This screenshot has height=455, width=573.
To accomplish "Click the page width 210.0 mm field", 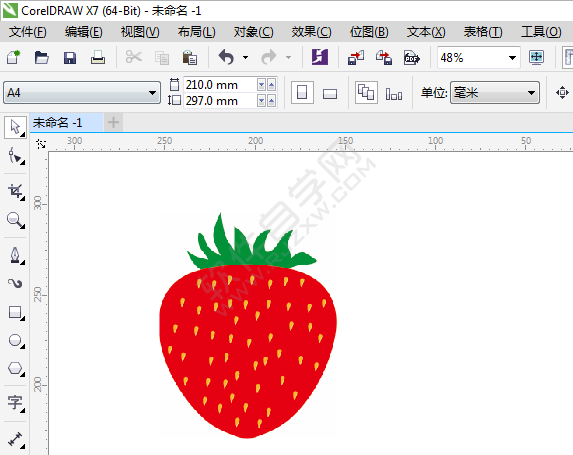I will click(x=219, y=85).
